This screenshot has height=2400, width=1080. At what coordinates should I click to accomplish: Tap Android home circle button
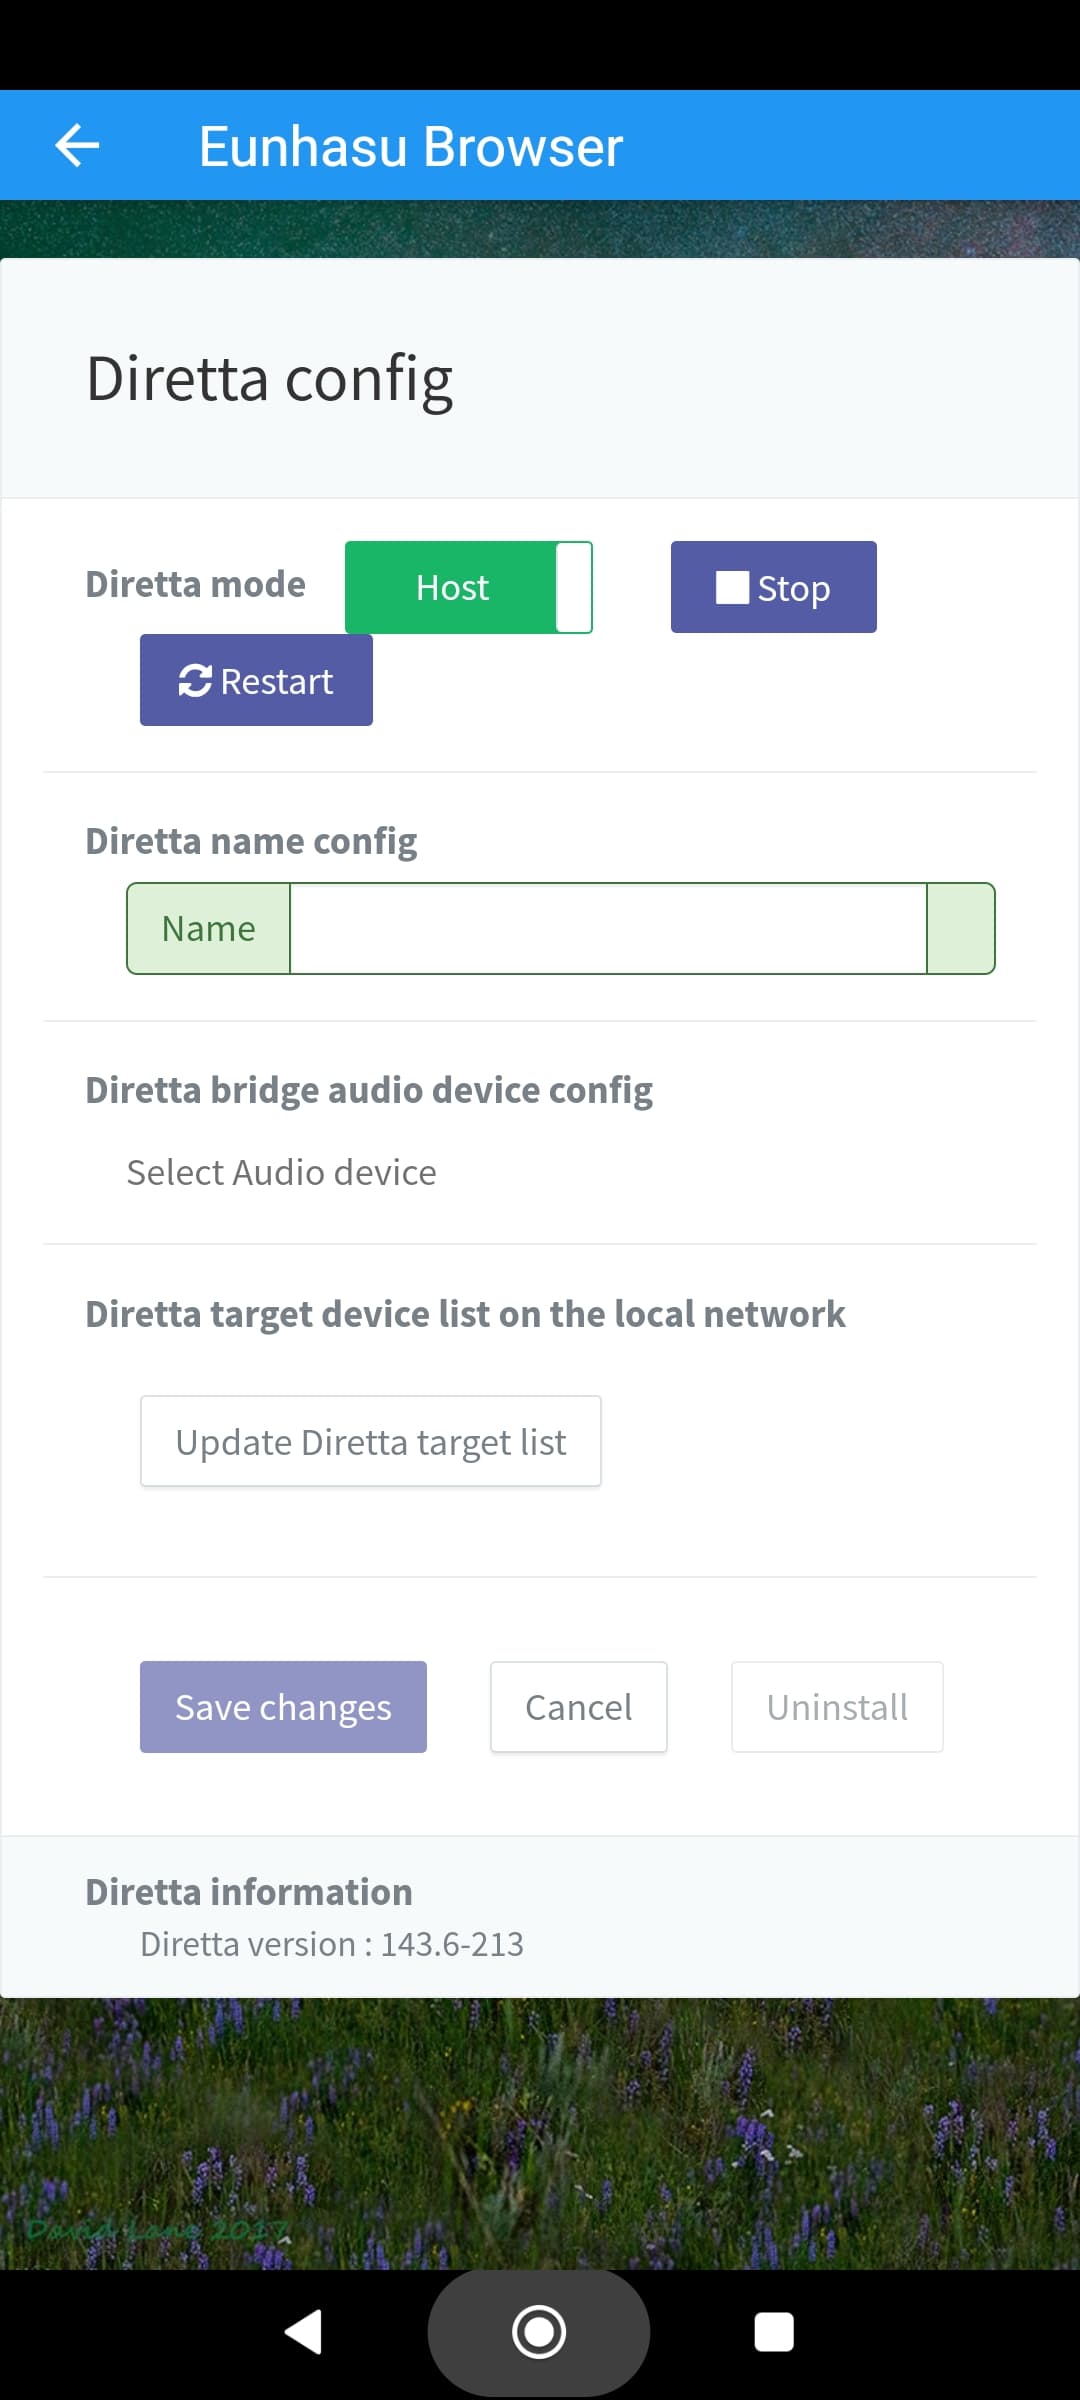(539, 2332)
